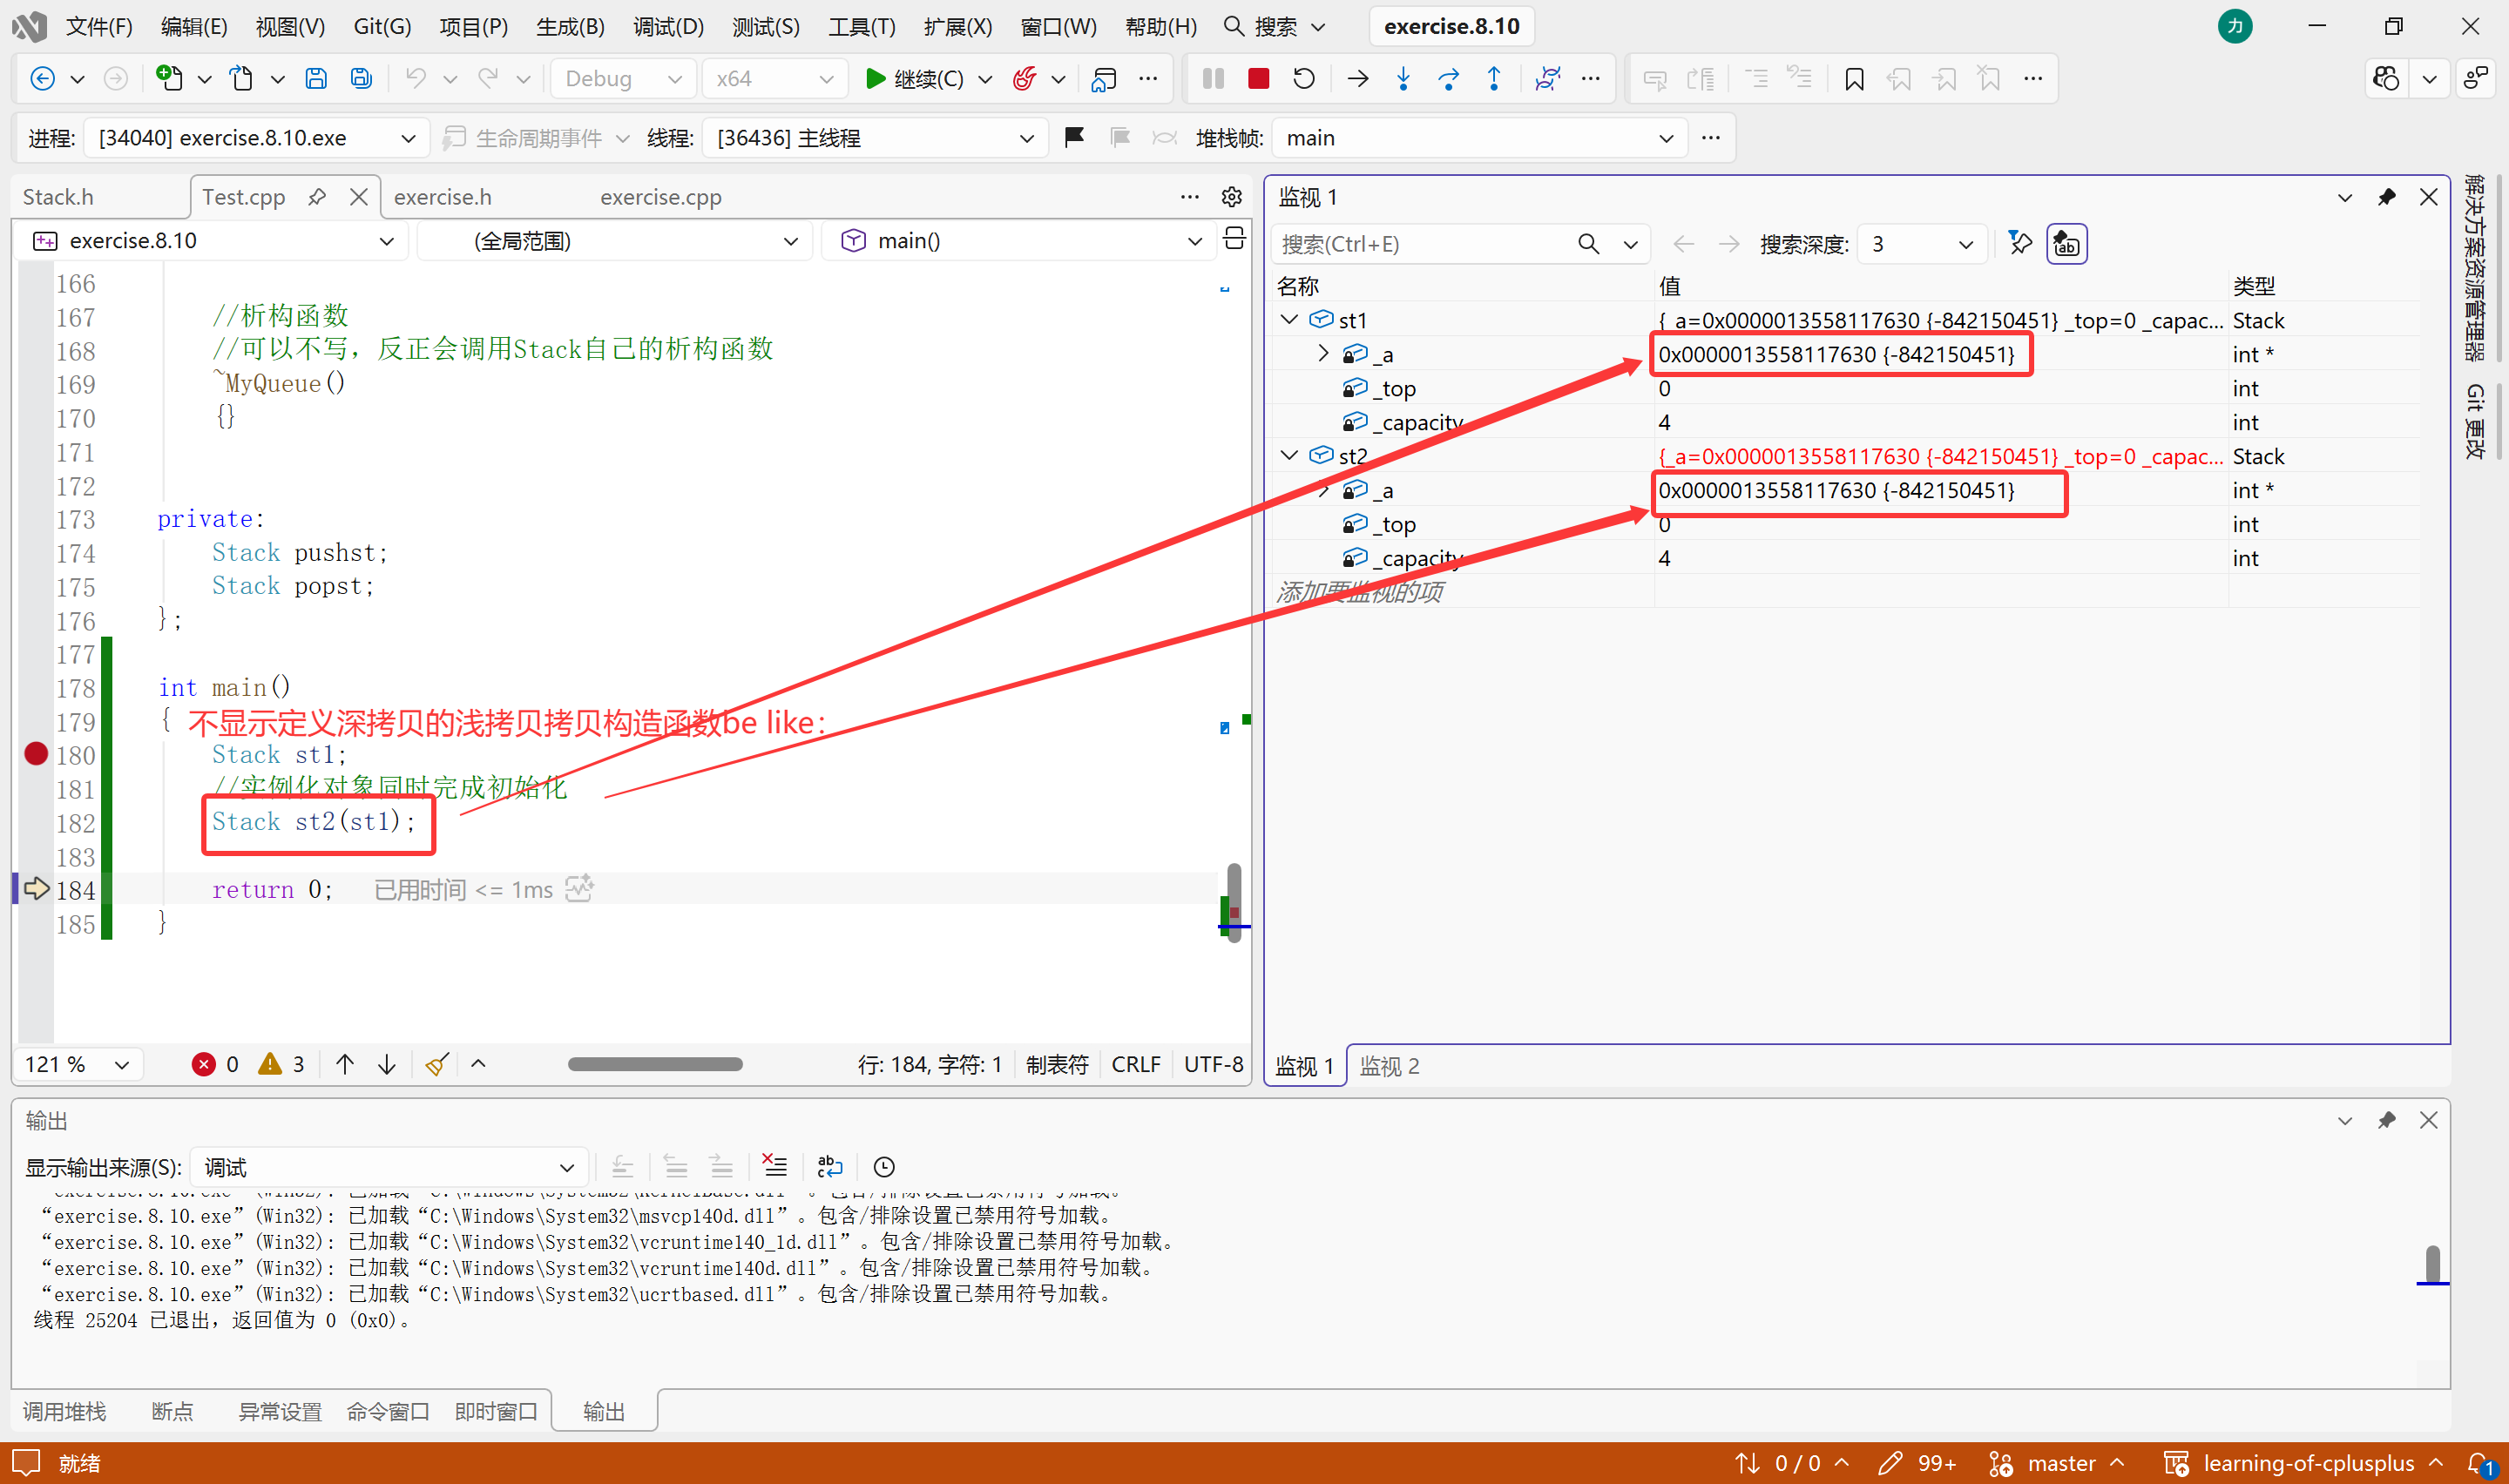The image size is (2509, 1484).
Task: Click the UTF-8 encoding indicator
Action: 1213,1064
